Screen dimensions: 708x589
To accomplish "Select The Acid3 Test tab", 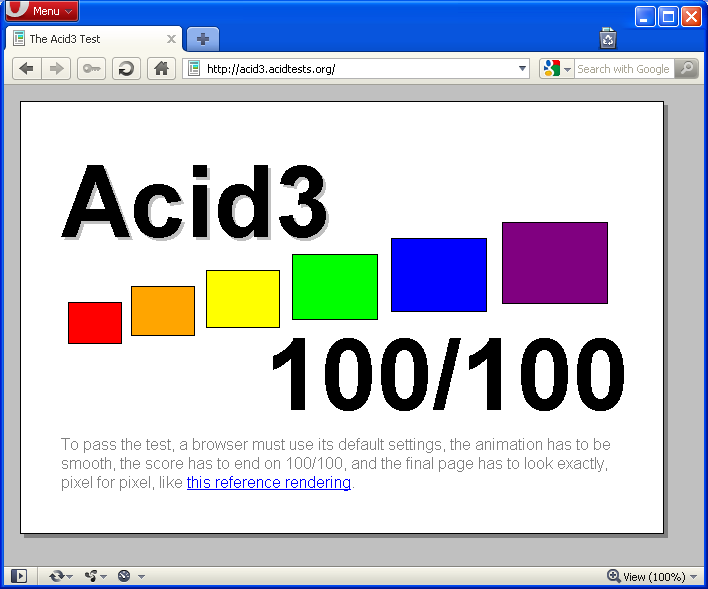I will click(94, 39).
